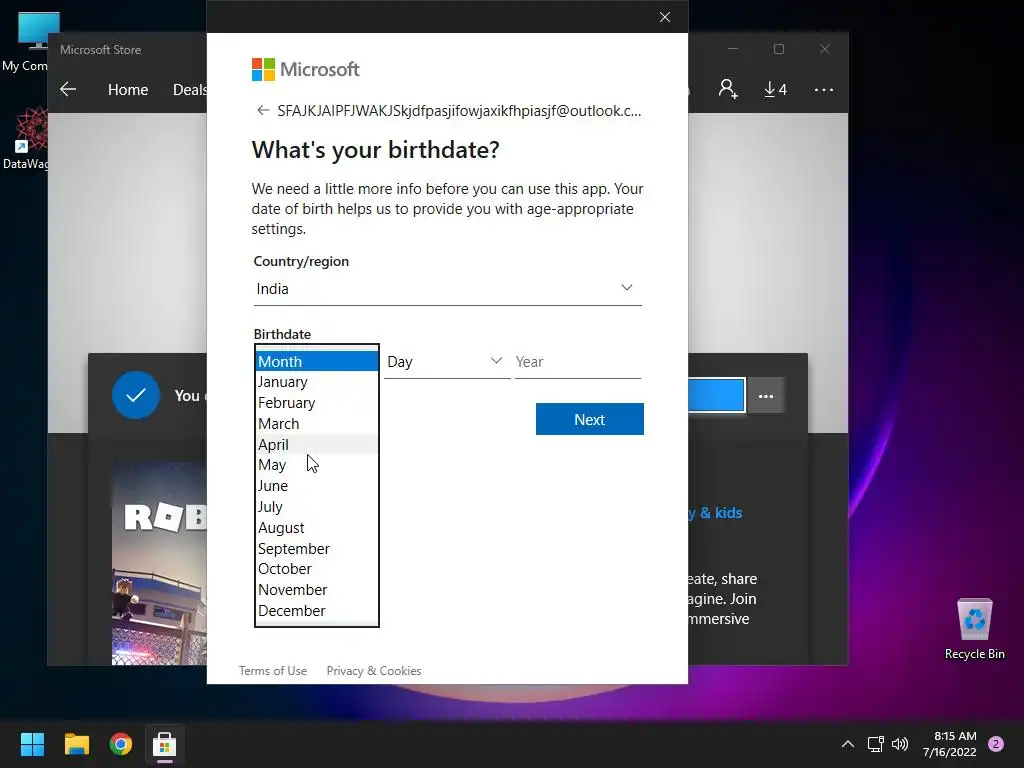Image resolution: width=1024 pixels, height=768 pixels.
Task: Open the Home tab in Microsoft Store
Action: pos(128,89)
